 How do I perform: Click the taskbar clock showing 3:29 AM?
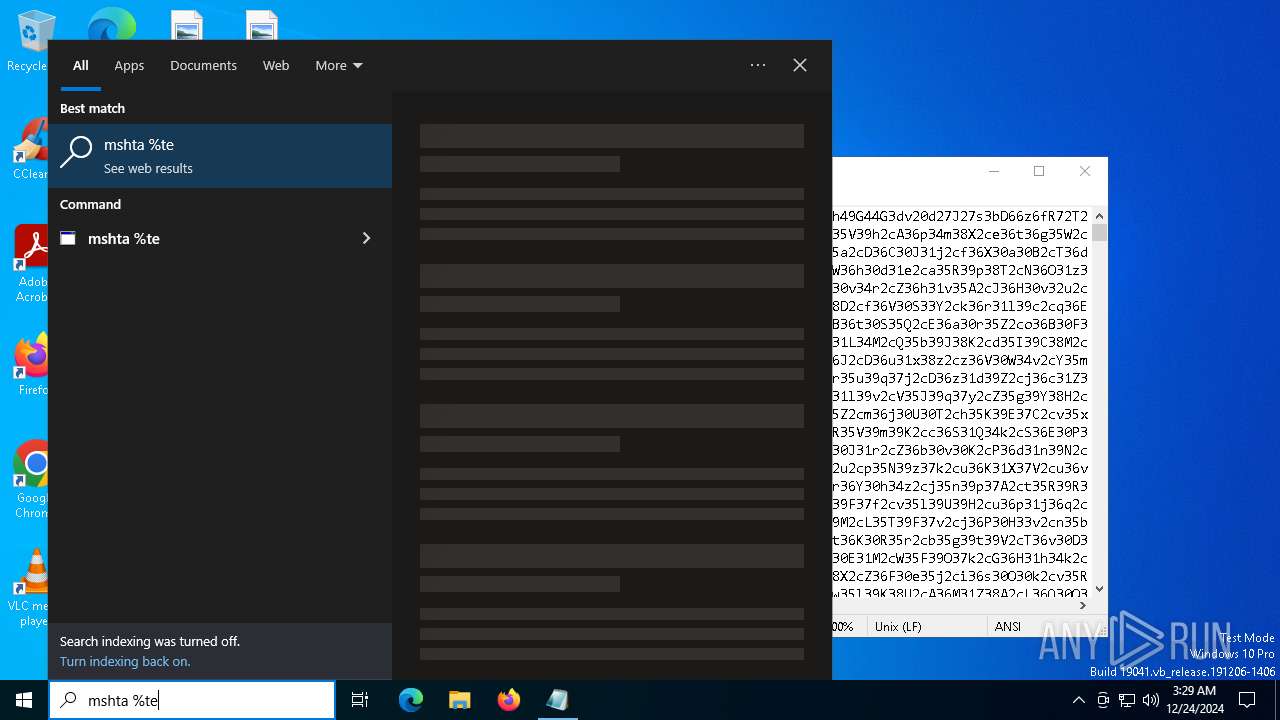pyautogui.click(x=1194, y=700)
